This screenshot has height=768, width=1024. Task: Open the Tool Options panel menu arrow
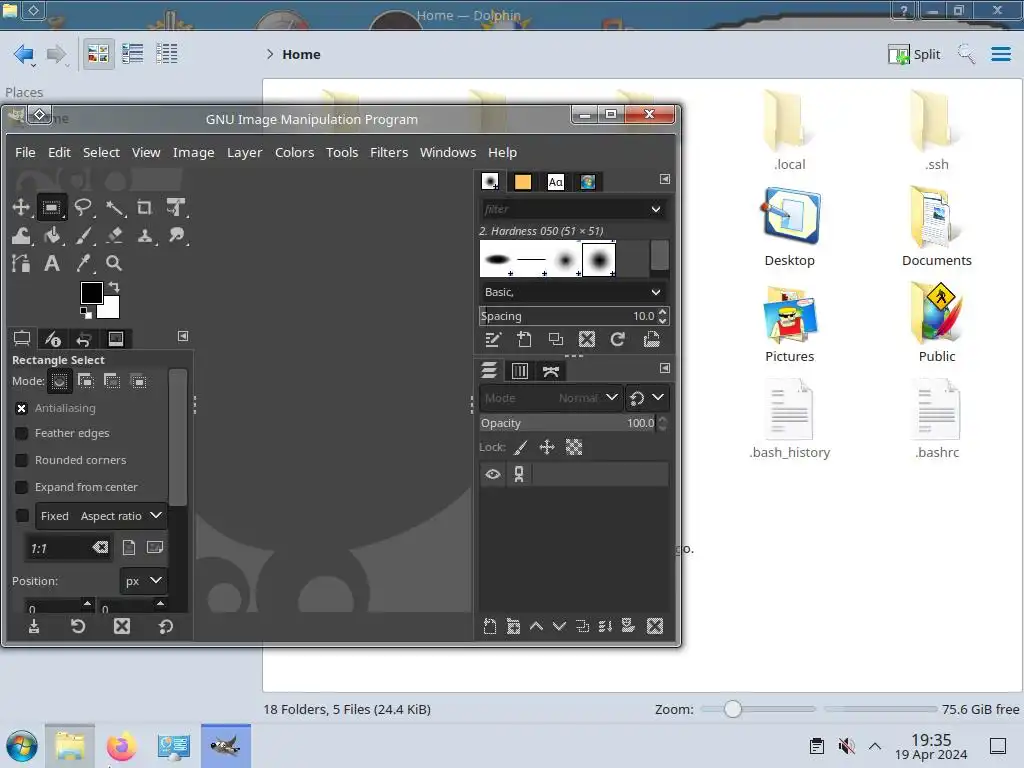pyautogui.click(x=183, y=336)
